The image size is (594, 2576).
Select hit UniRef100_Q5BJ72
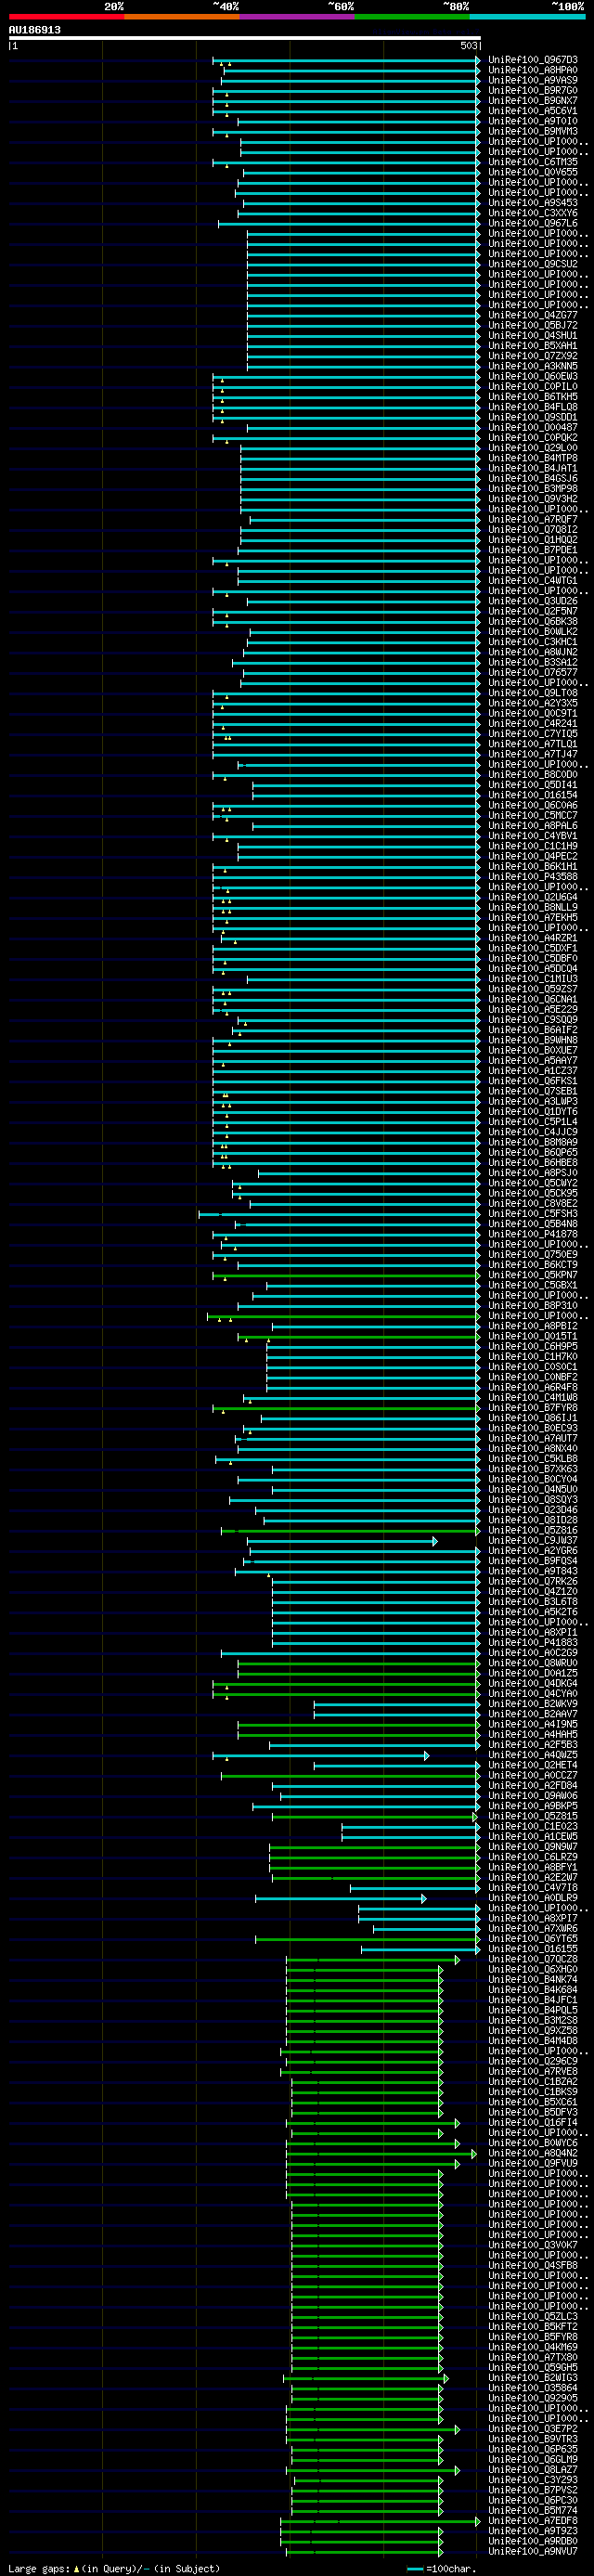[x=533, y=325]
